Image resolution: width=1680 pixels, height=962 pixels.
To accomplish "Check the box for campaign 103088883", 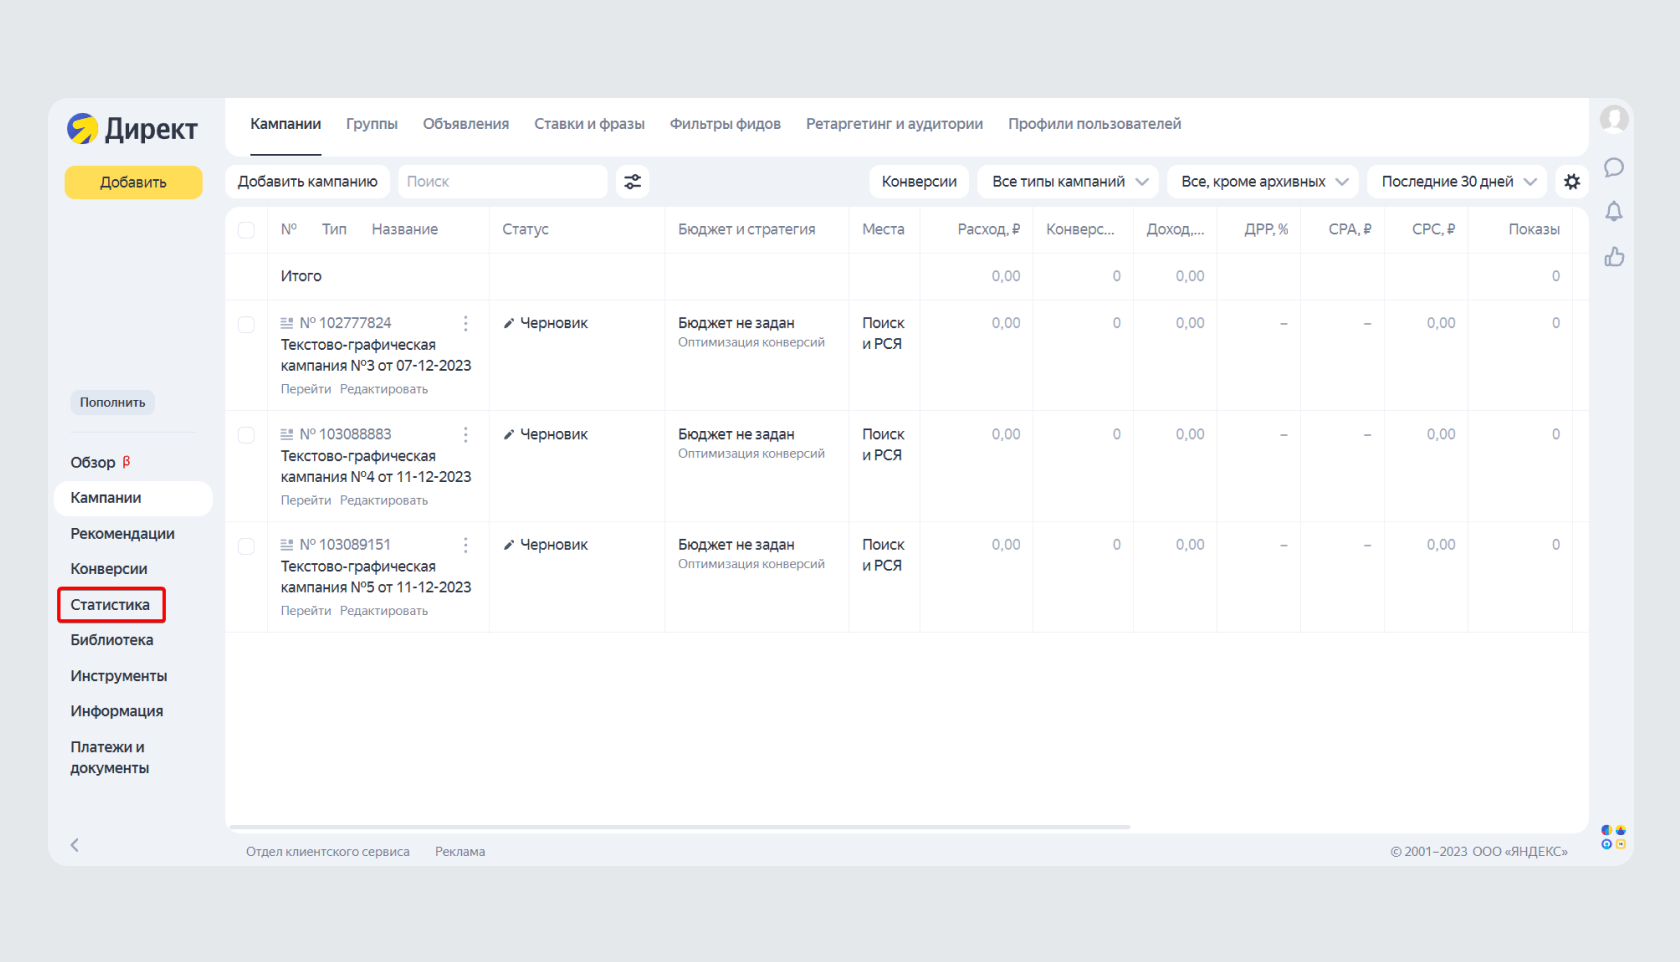I will click(246, 436).
